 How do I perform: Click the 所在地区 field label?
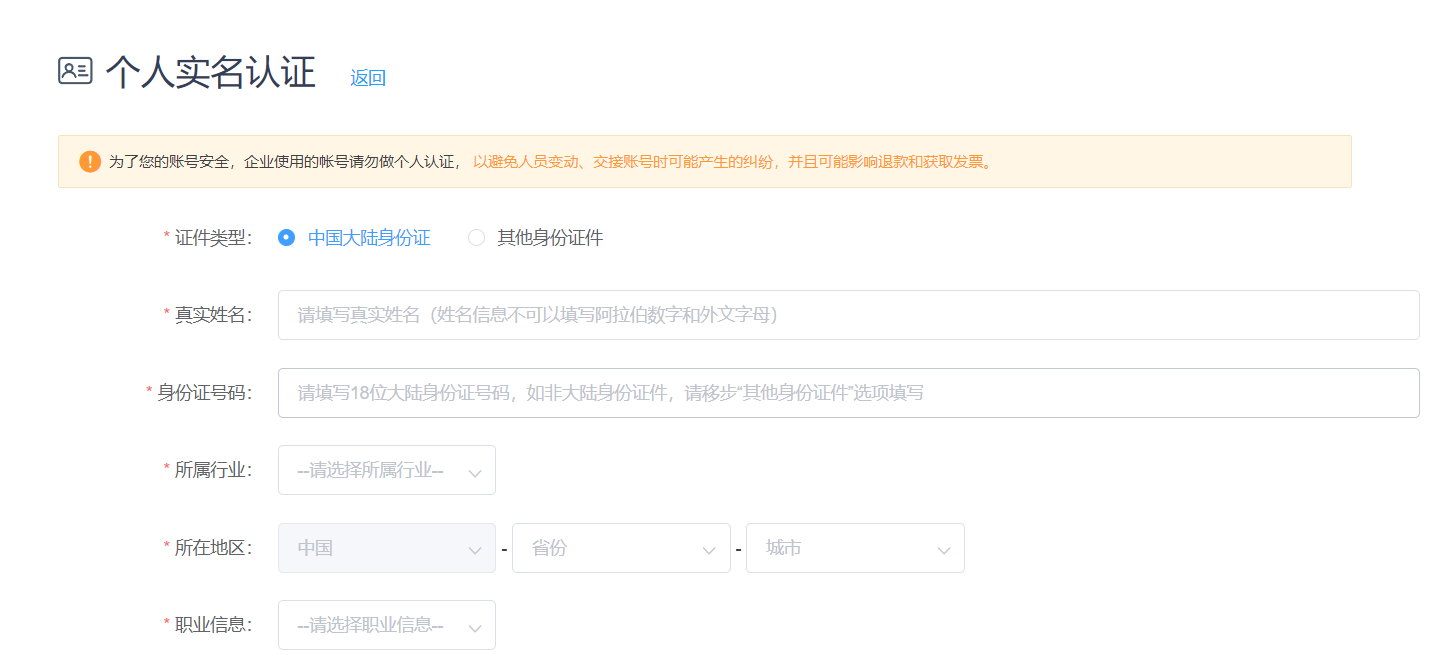(212, 548)
